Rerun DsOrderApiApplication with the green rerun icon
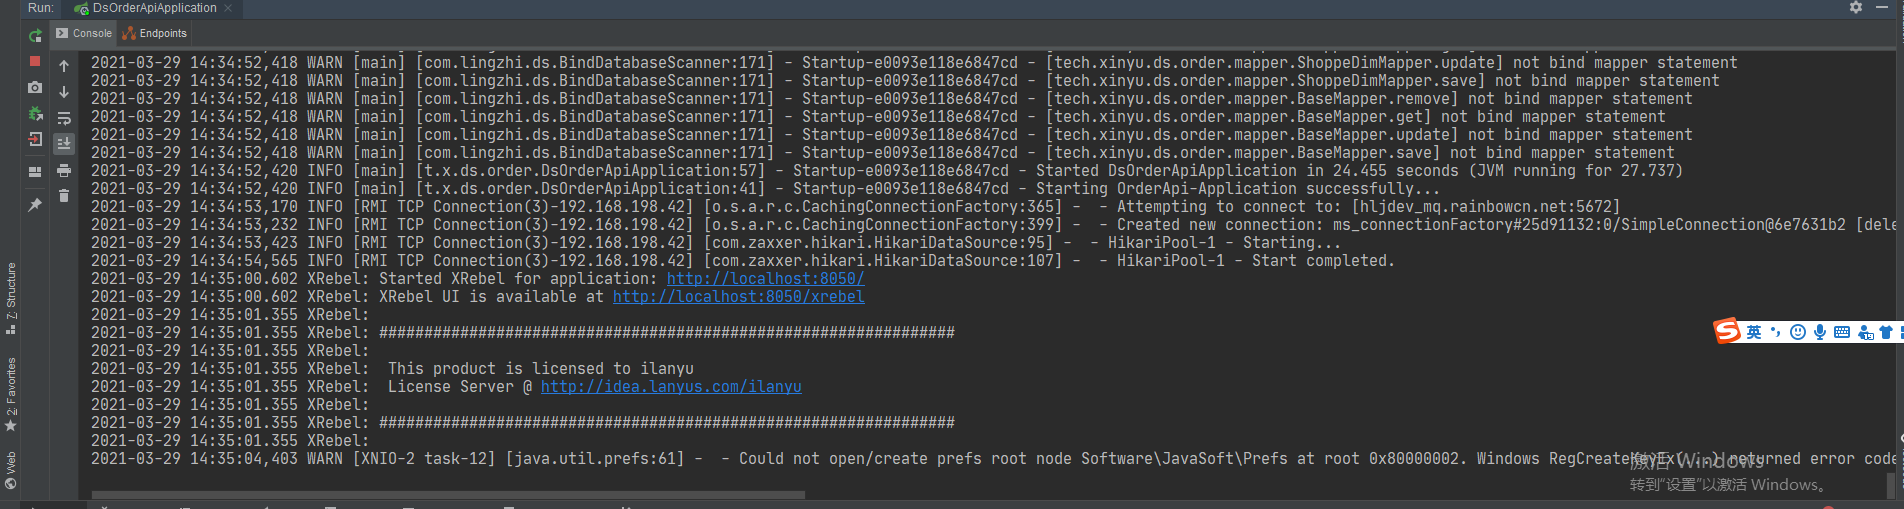This screenshot has width=1904, height=509. coord(35,36)
